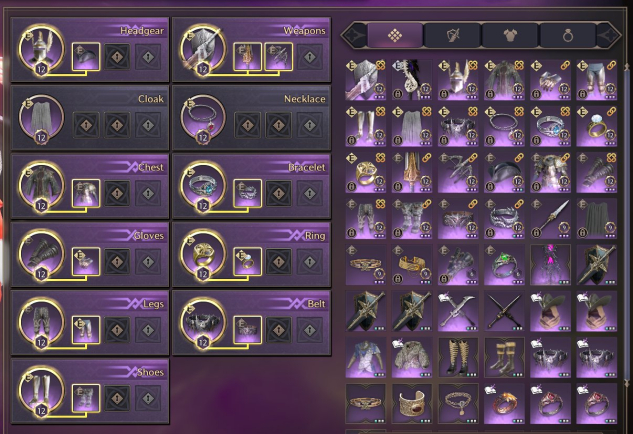Click the inventory vertical scrollbar
This screenshot has height=434, width=633.
(627, 226)
